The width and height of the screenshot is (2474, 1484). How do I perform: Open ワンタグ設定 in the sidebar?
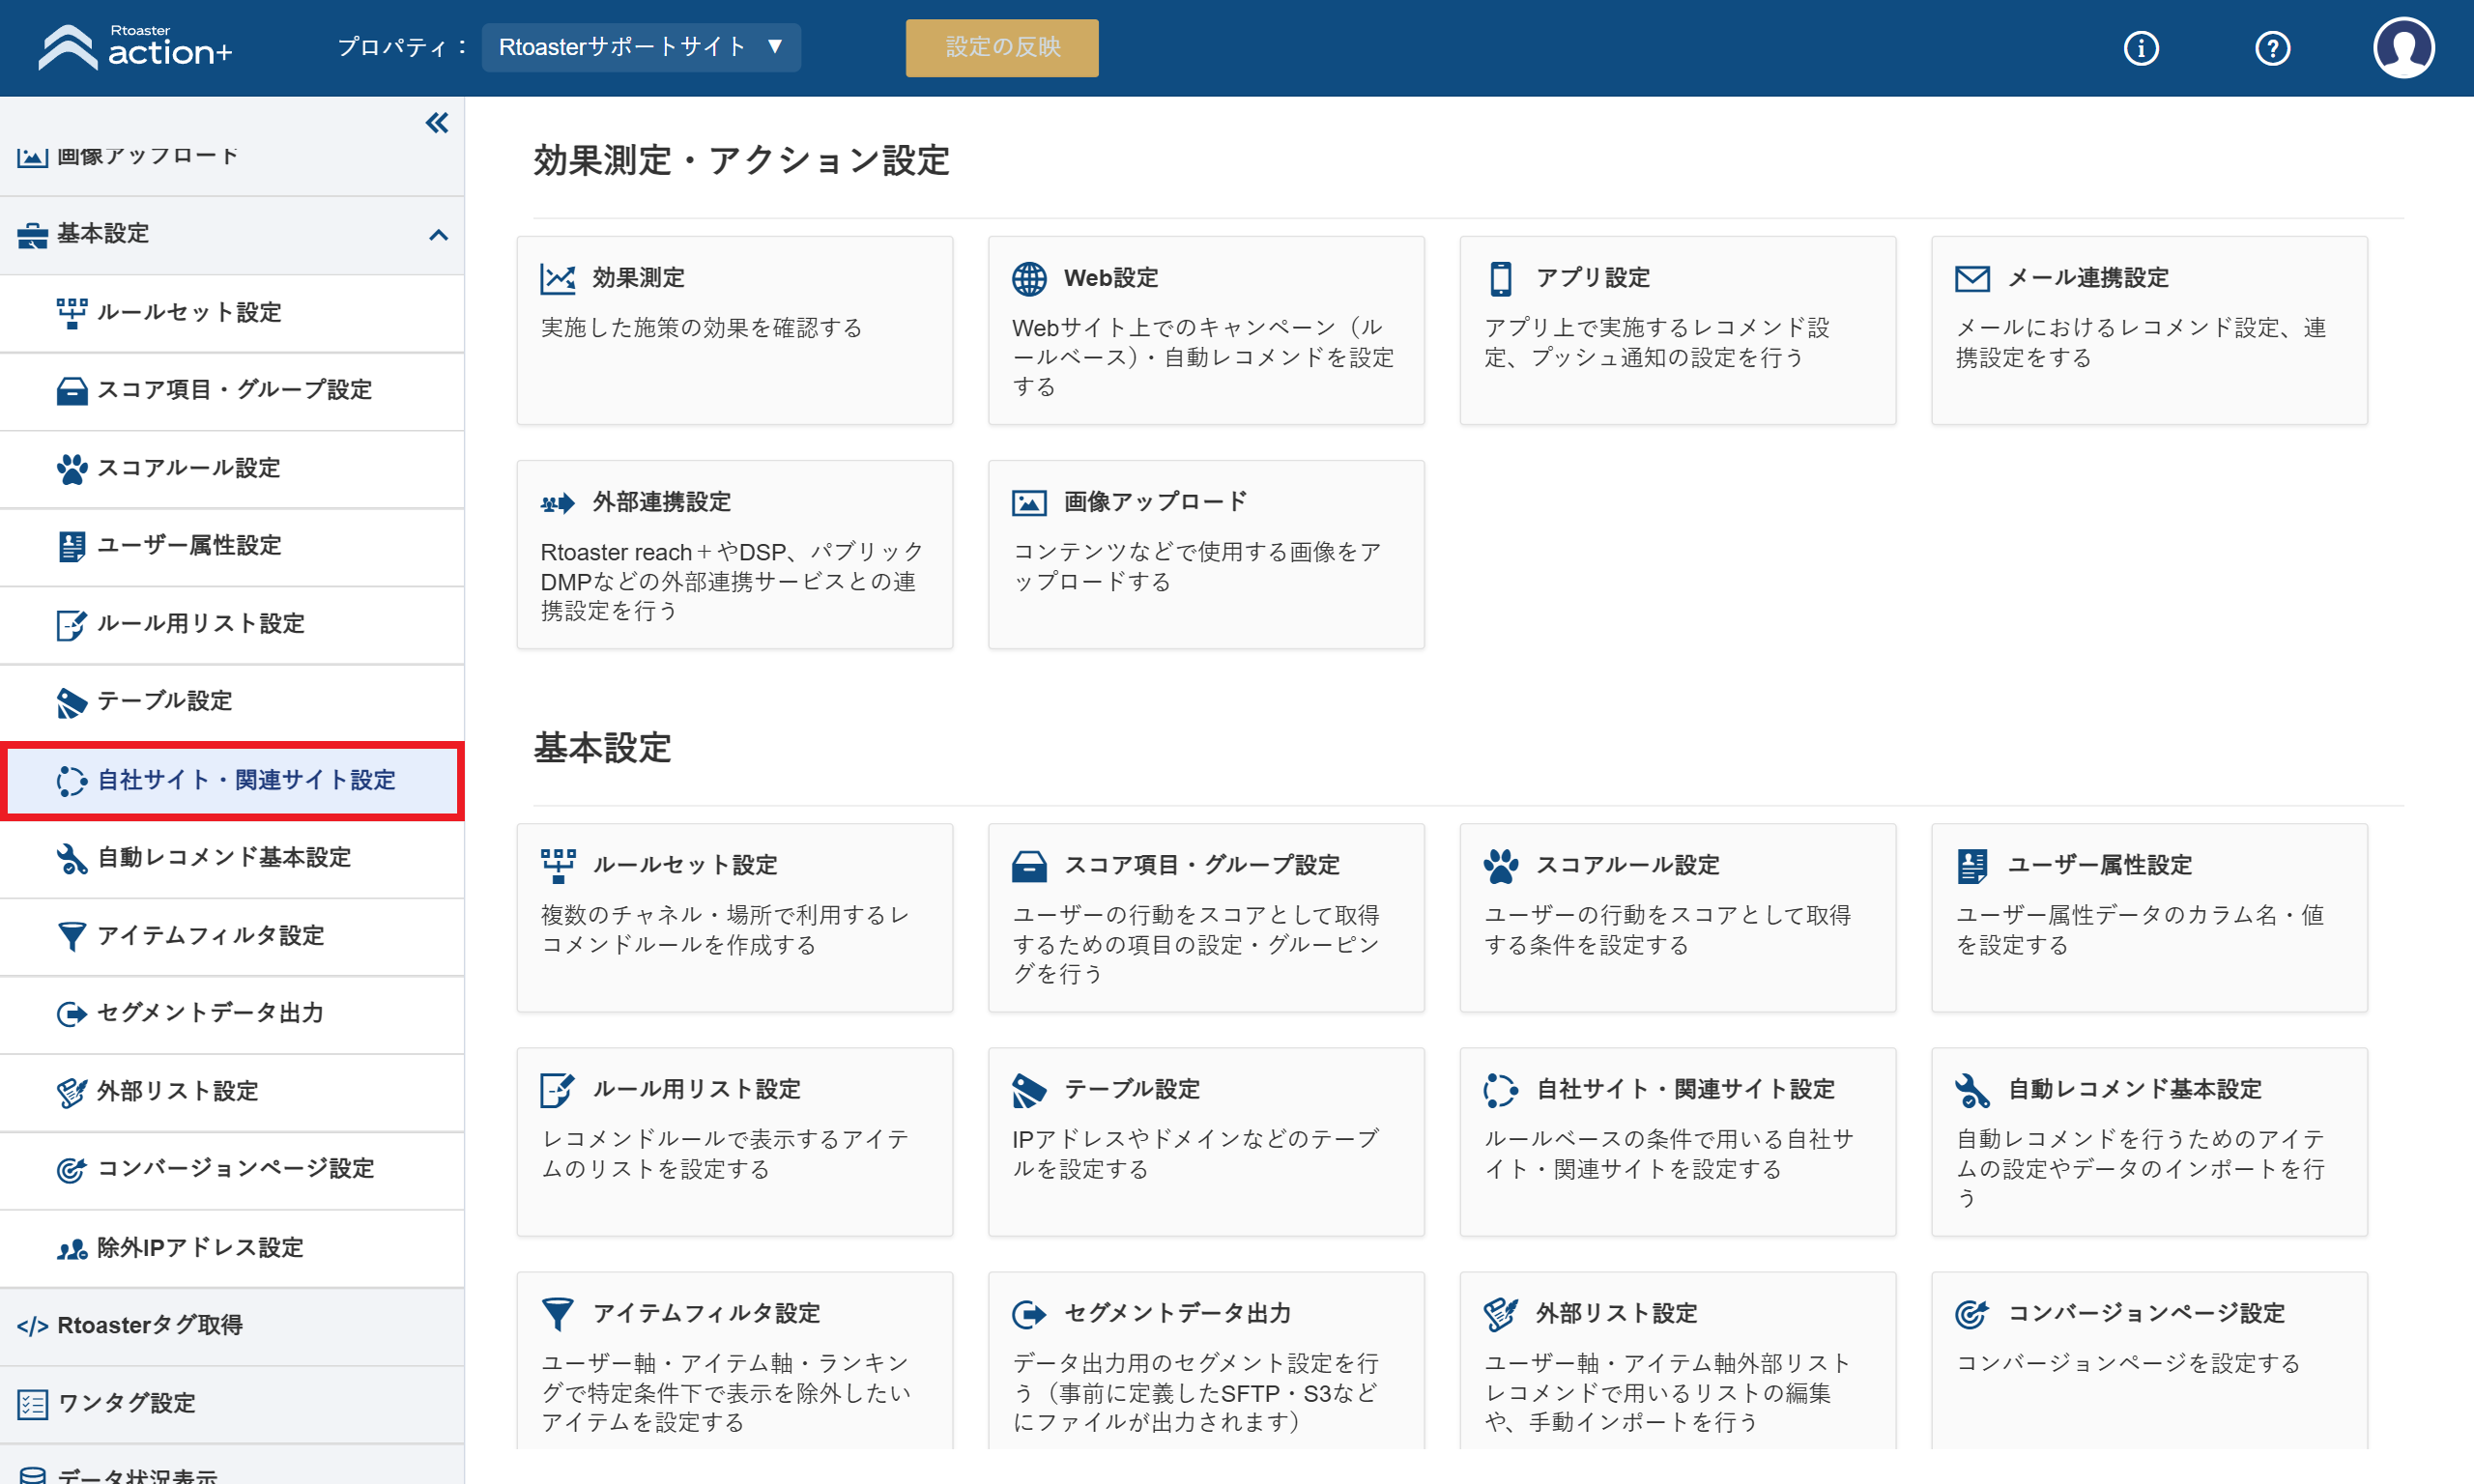[232, 1404]
